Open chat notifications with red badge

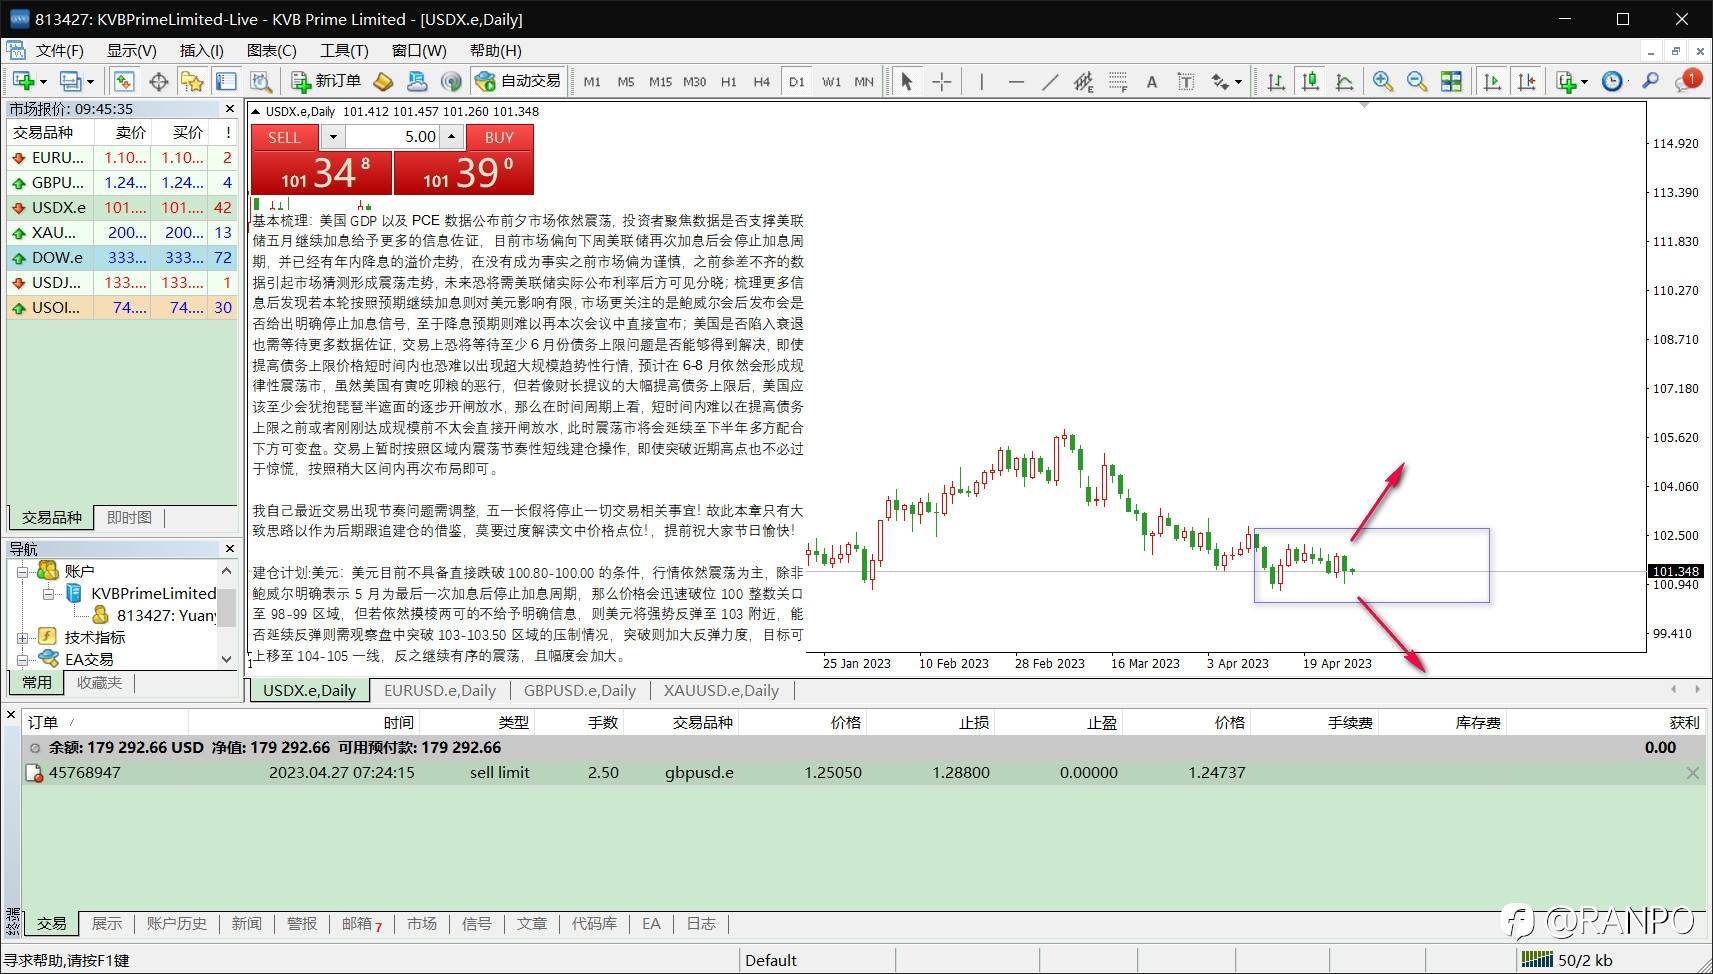[x=1687, y=81]
